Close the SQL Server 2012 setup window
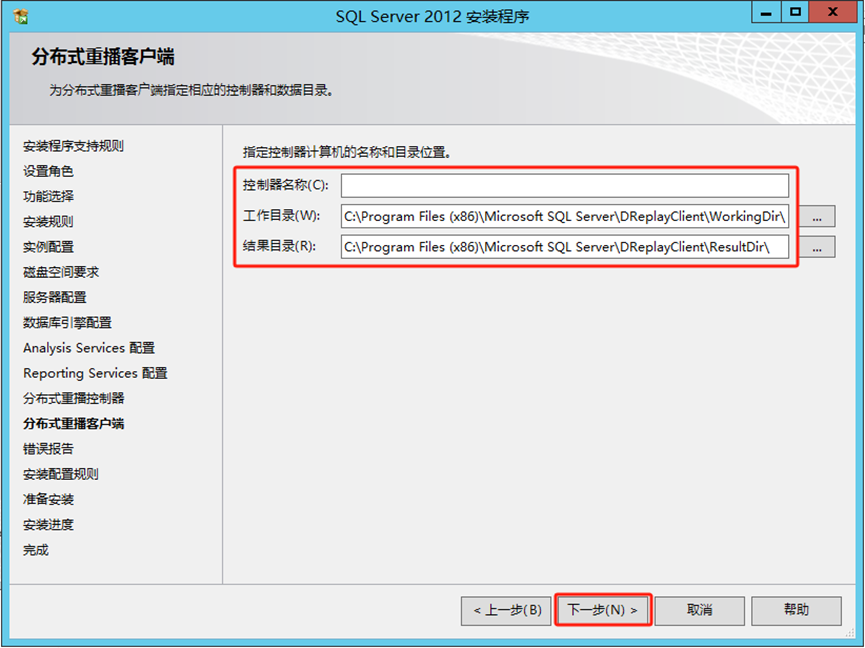 tap(832, 13)
